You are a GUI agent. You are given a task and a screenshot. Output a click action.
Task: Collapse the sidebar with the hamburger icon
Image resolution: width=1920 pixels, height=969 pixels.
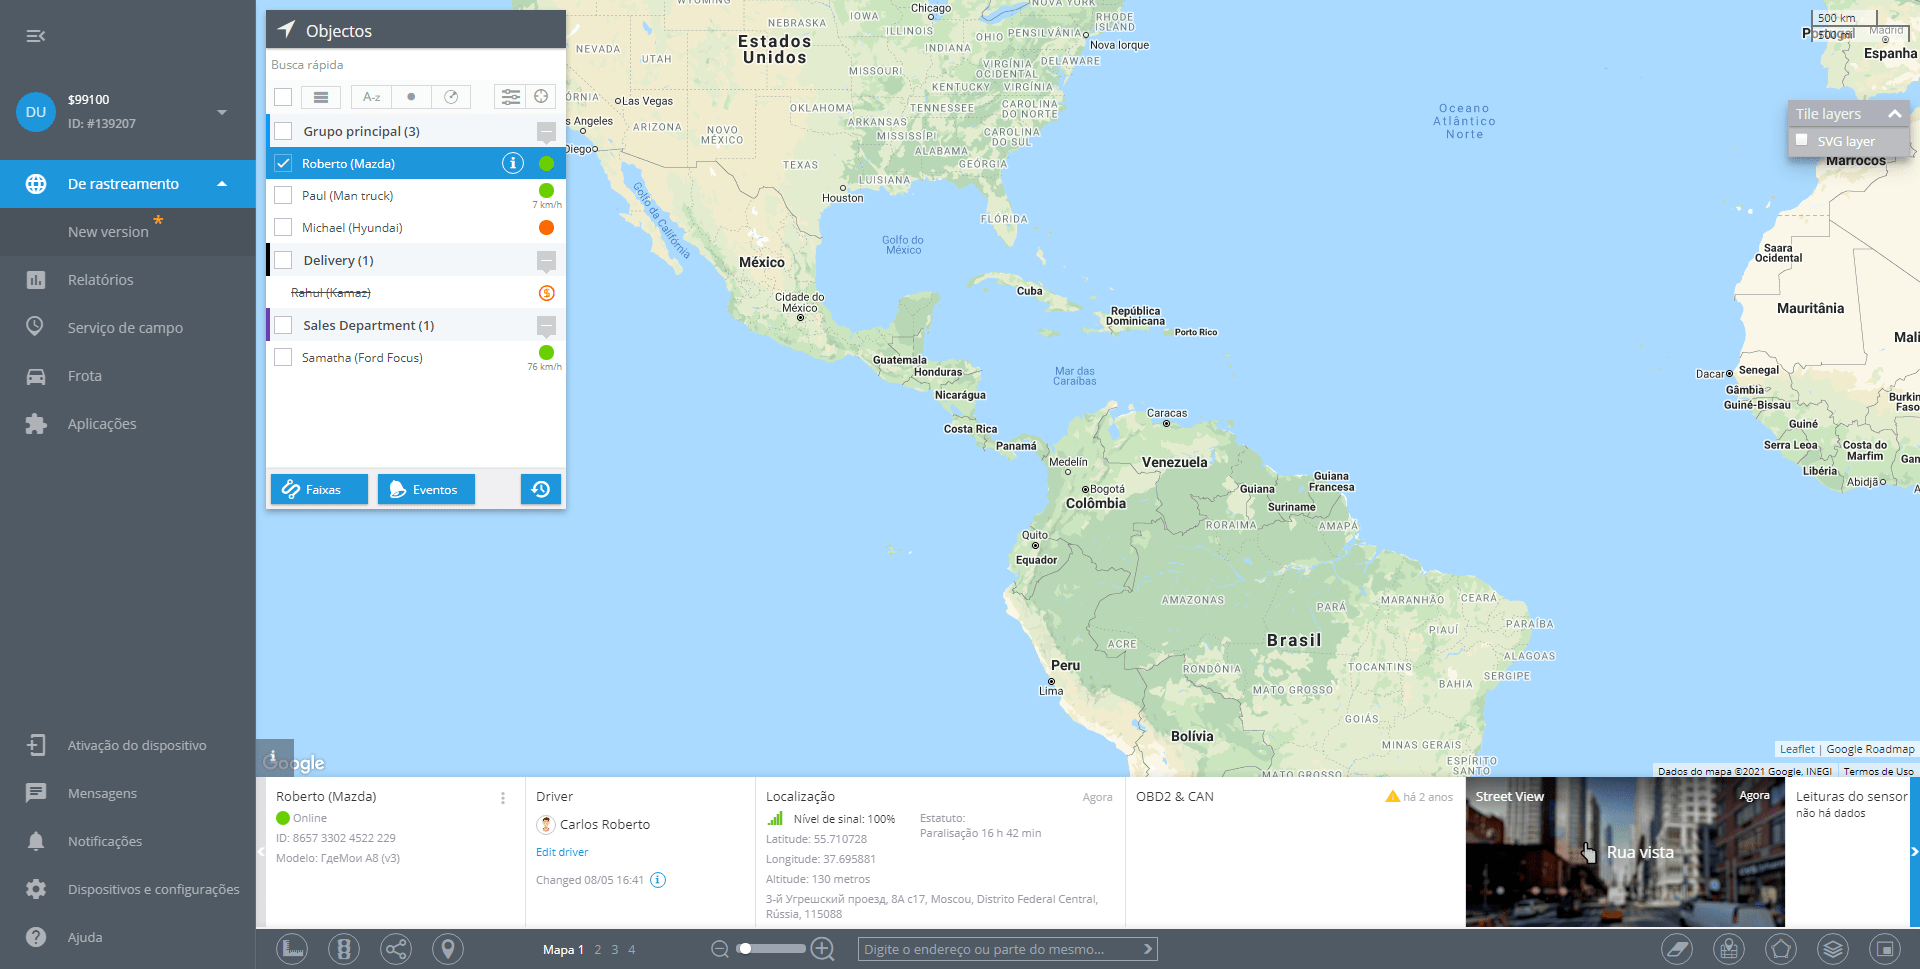coord(35,36)
